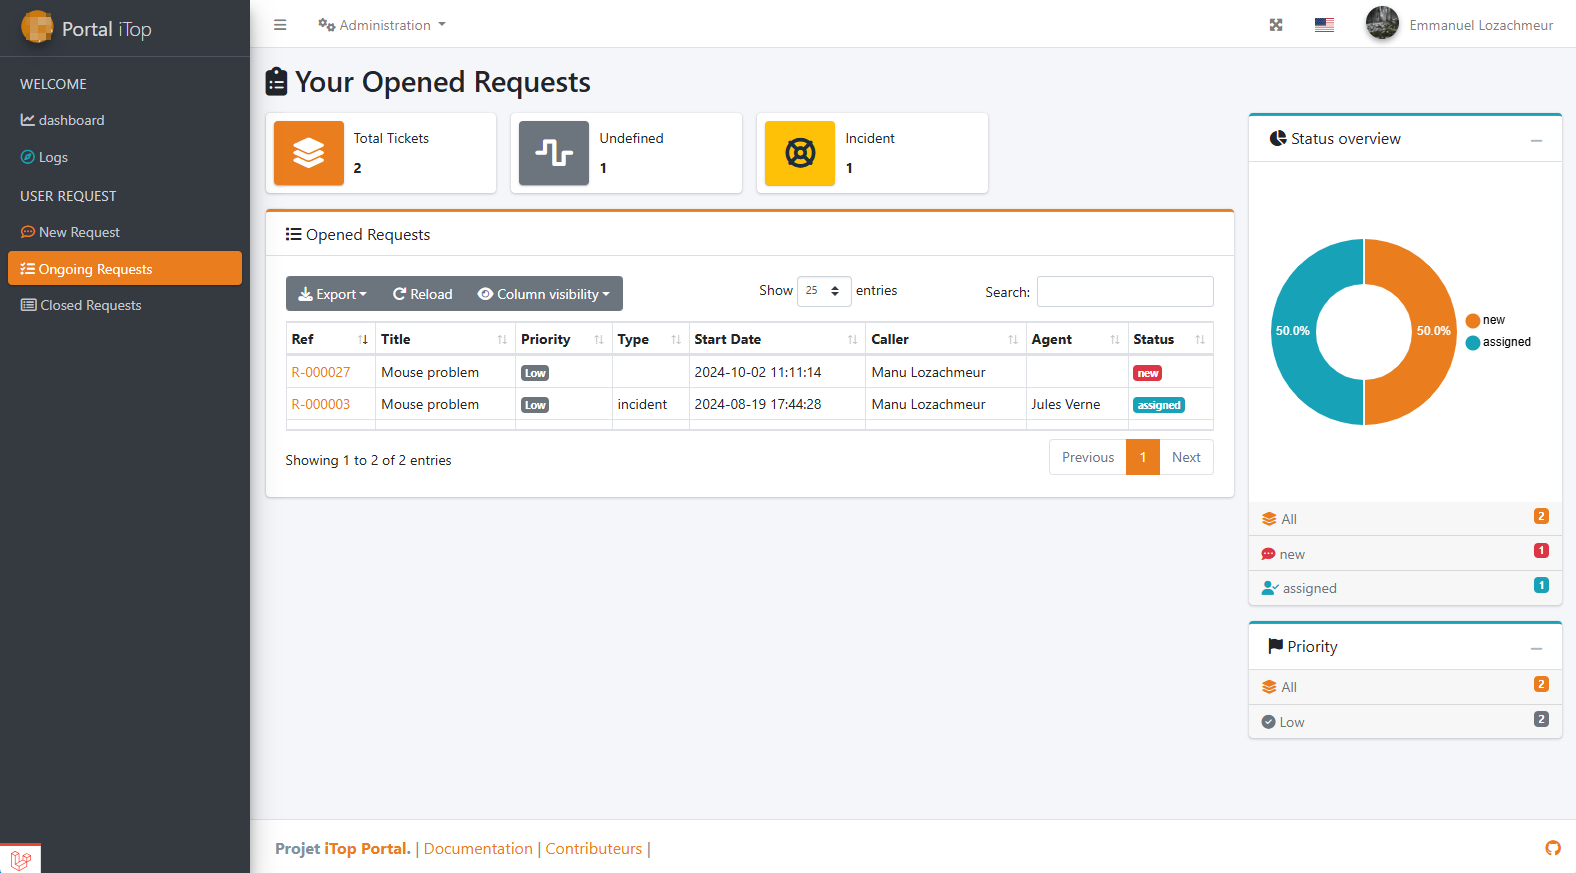Screen dimensions: 1576x873
Task: Collapse the Status overview panel
Action: pyautogui.click(x=1536, y=140)
